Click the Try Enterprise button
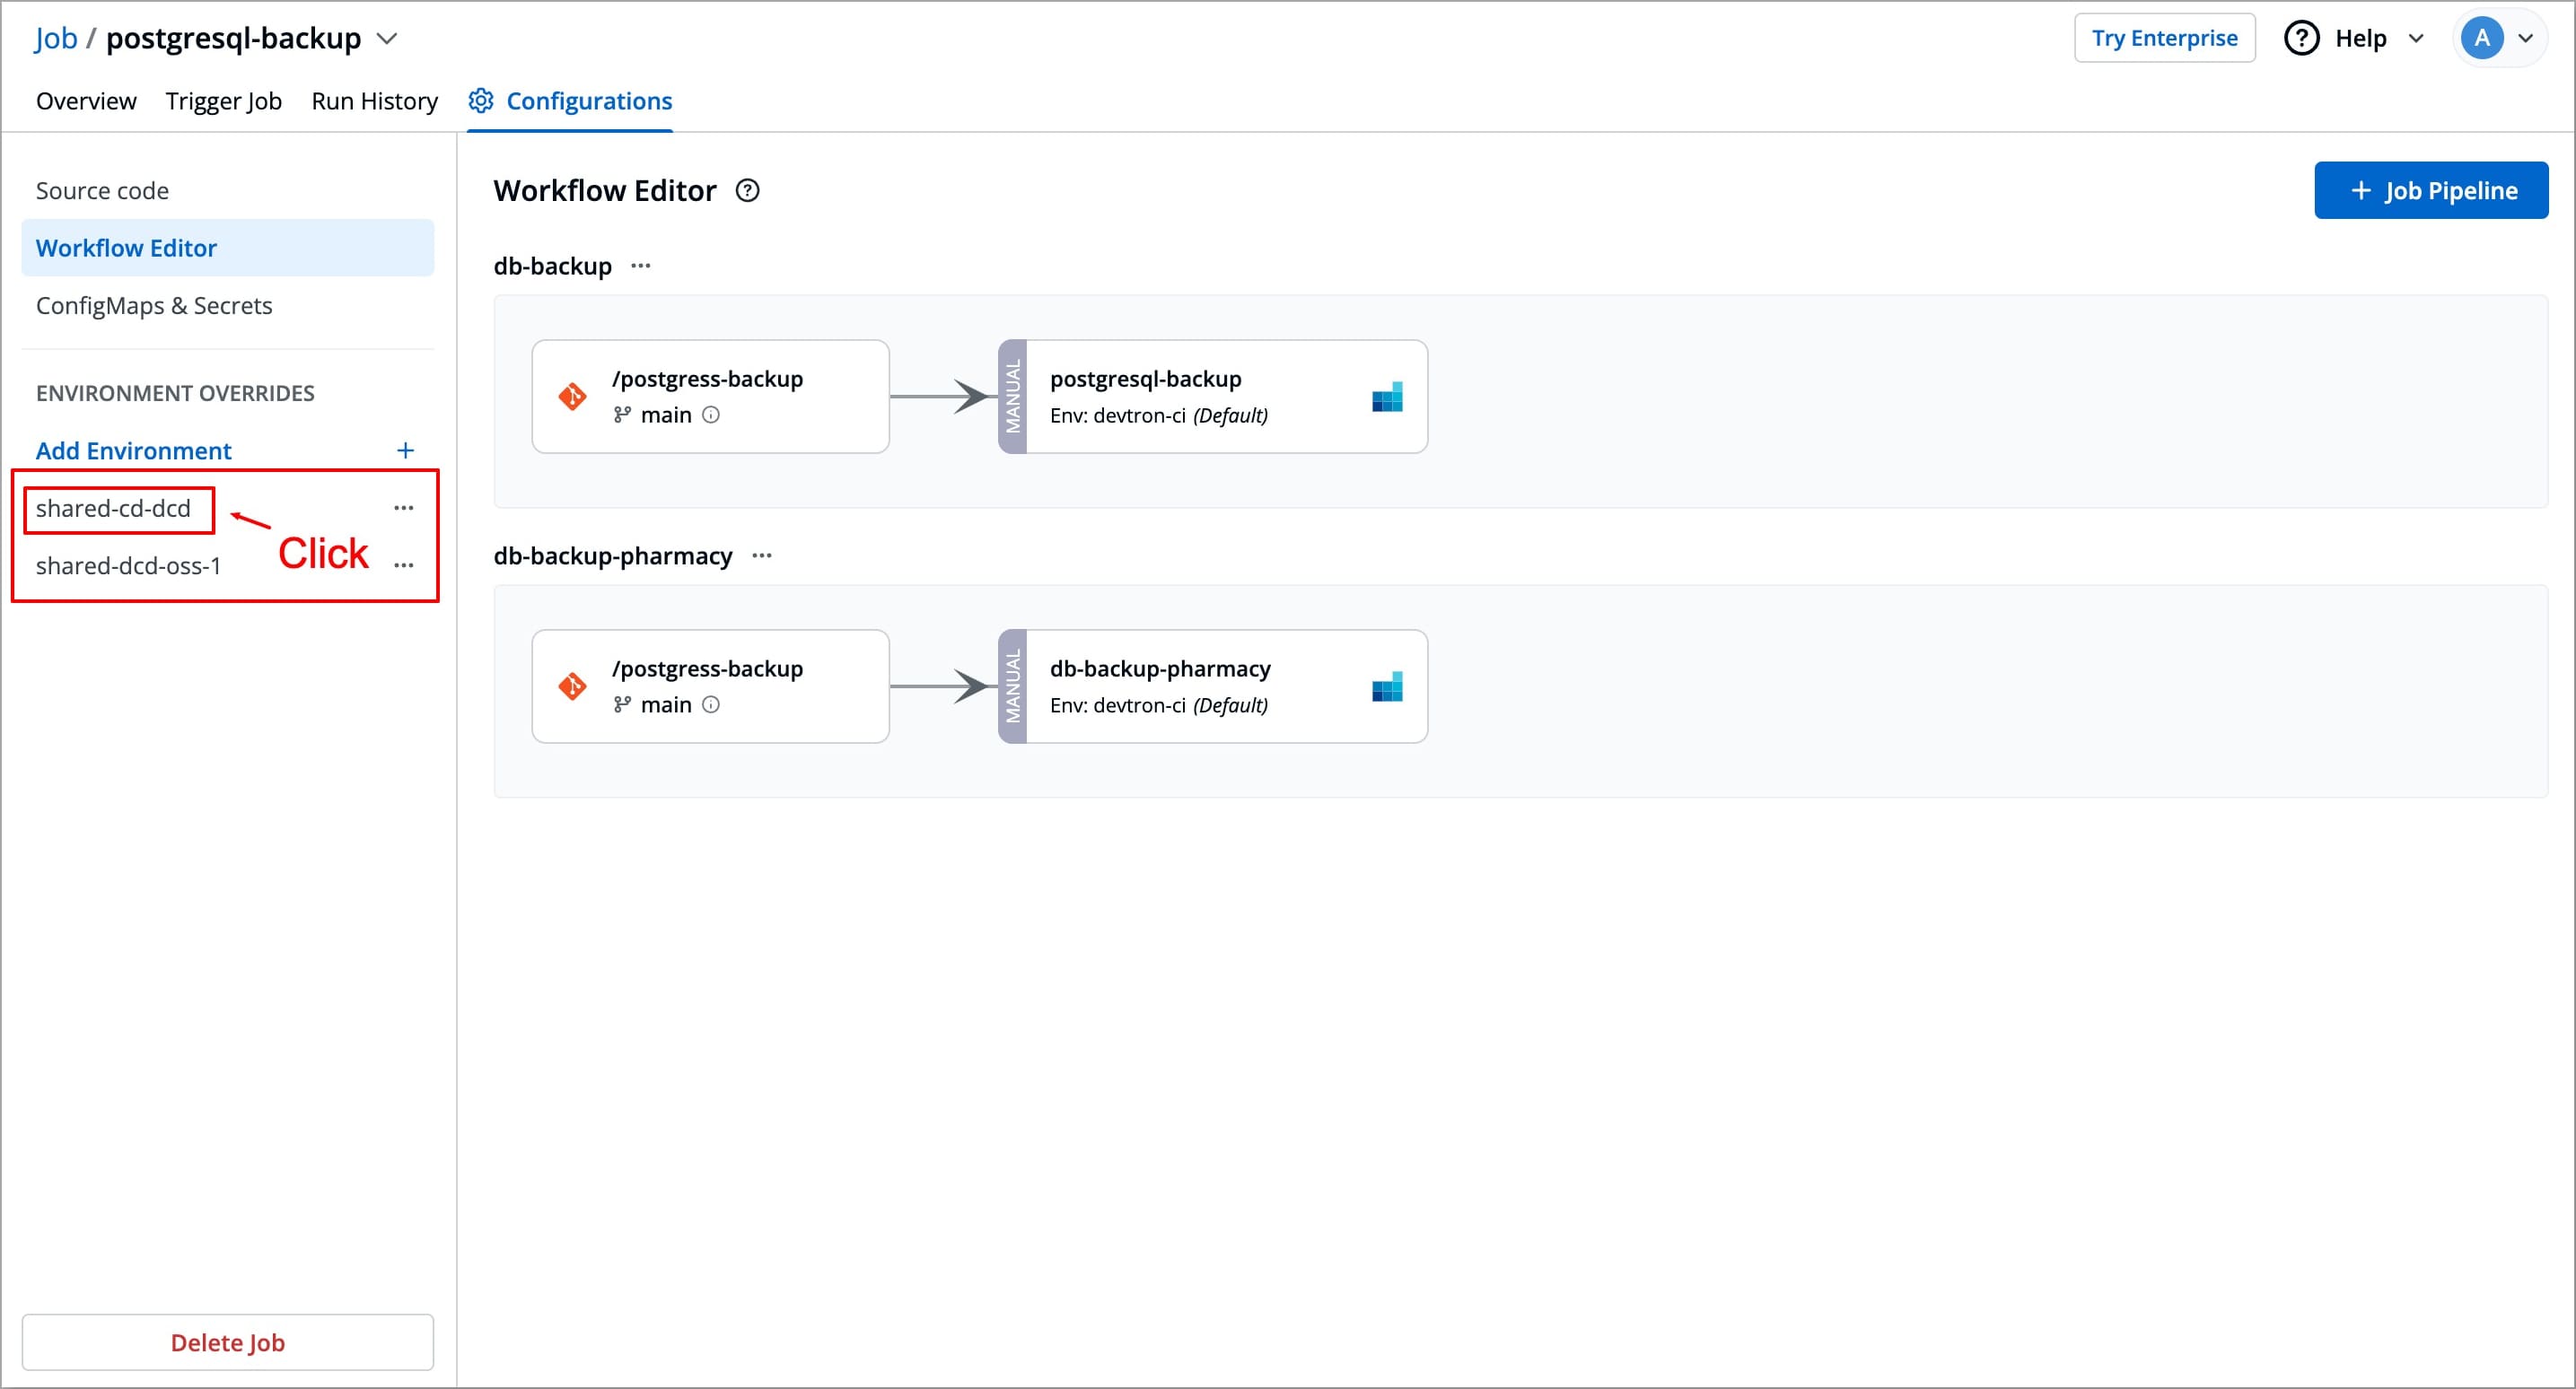The height and width of the screenshot is (1389, 2576). [x=2164, y=38]
